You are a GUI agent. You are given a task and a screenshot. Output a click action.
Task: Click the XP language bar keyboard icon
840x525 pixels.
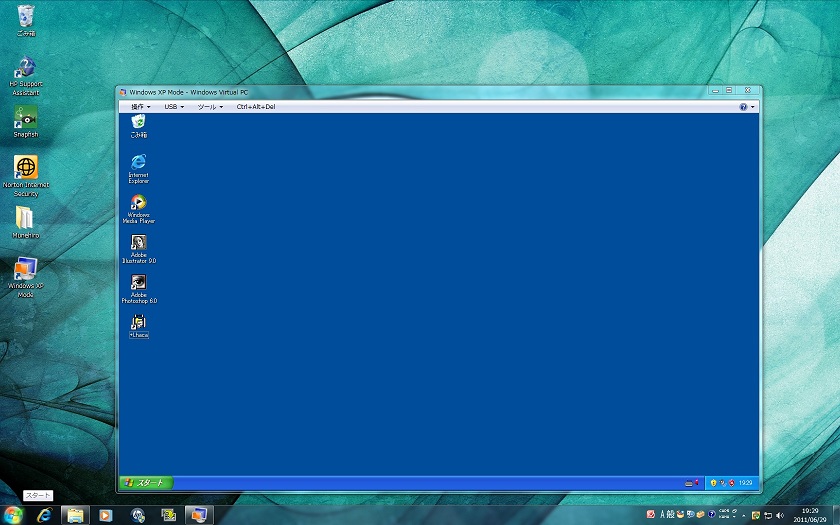pyautogui.click(x=689, y=484)
